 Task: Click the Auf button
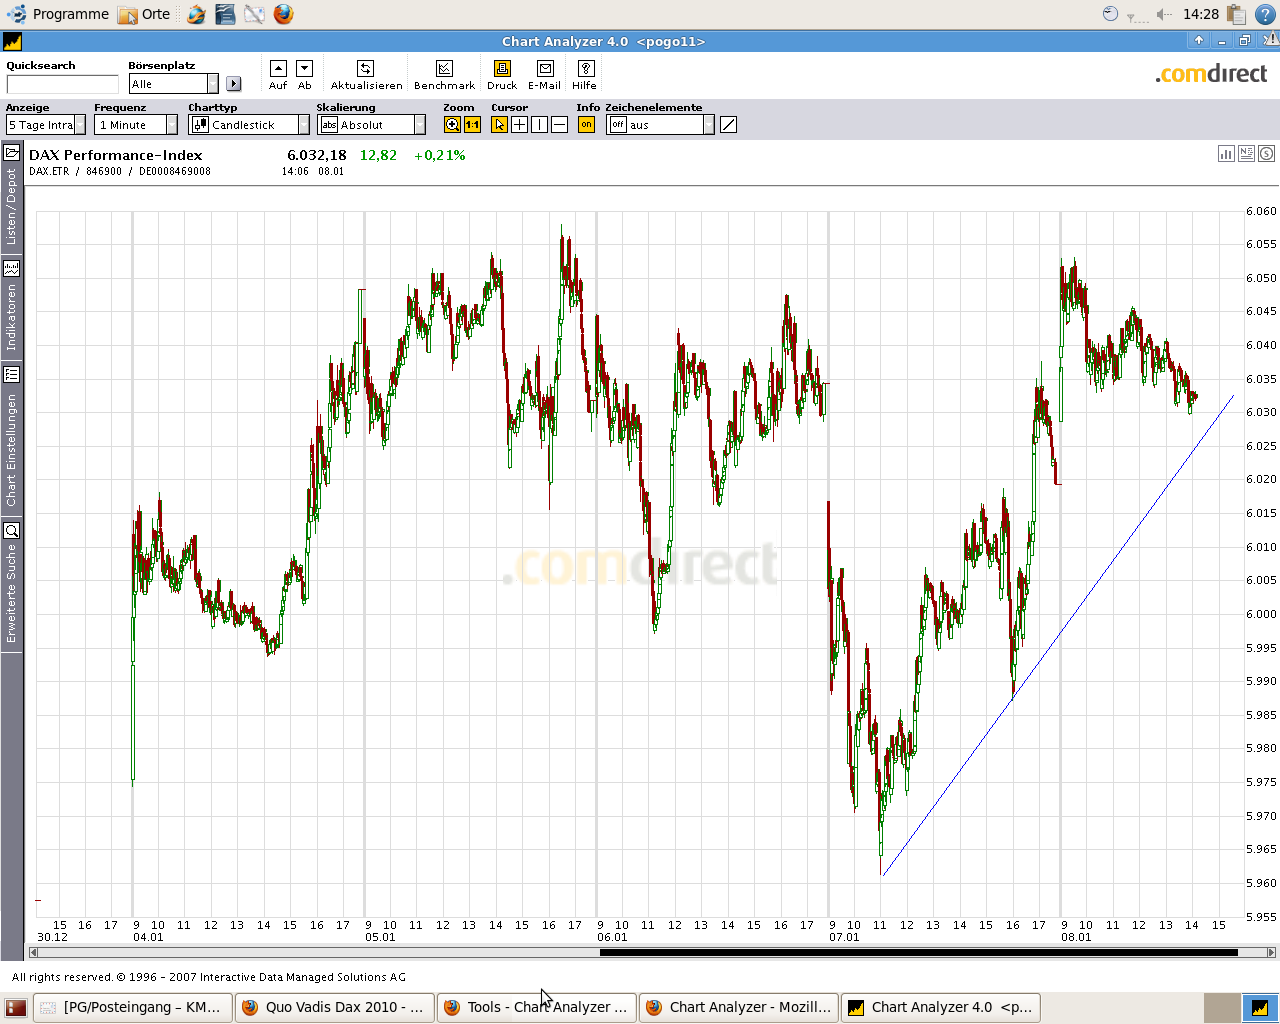(278, 68)
